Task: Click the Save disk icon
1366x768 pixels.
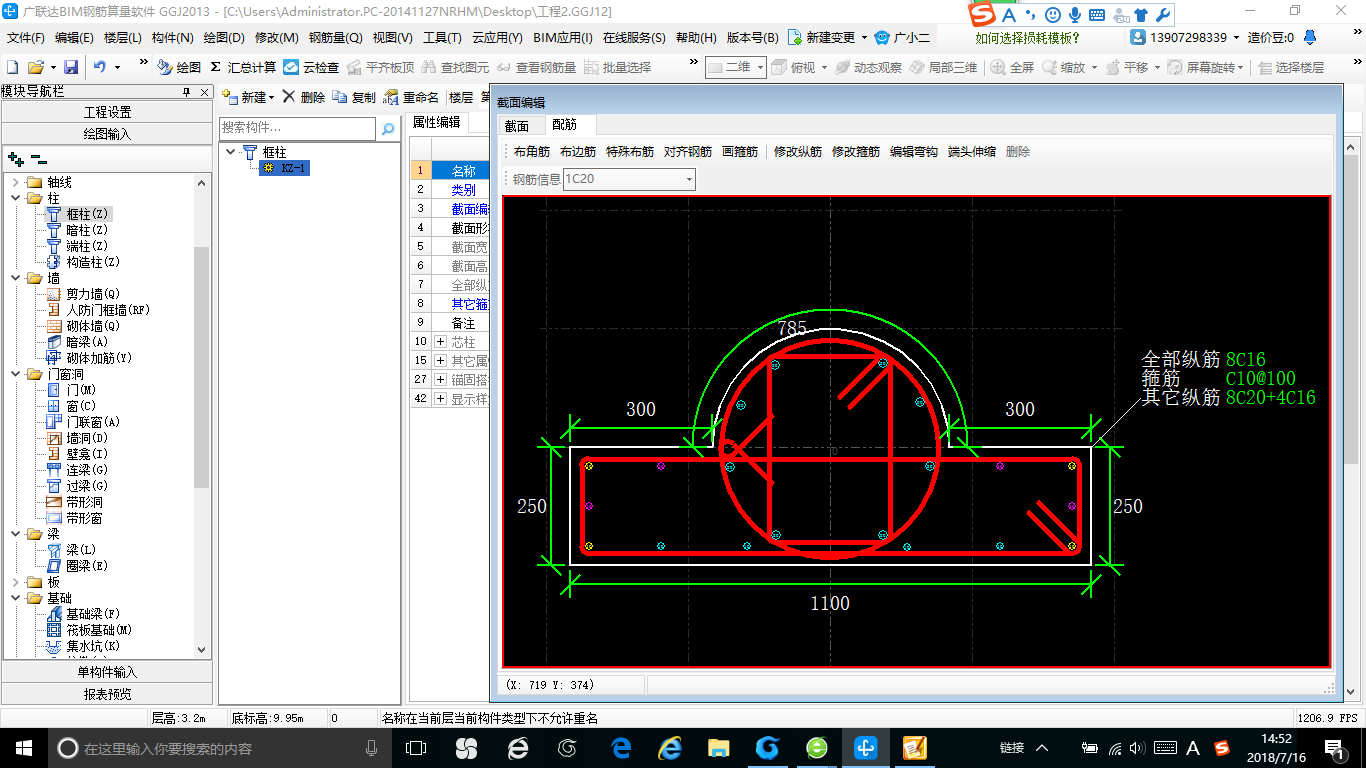Action: point(71,67)
